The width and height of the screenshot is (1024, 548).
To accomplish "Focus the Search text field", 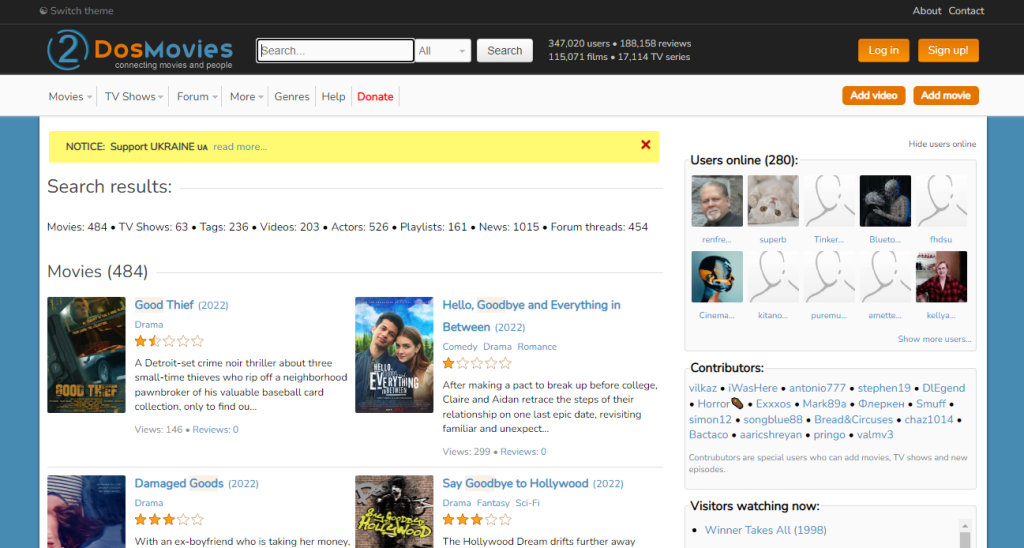I will pyautogui.click(x=335, y=50).
